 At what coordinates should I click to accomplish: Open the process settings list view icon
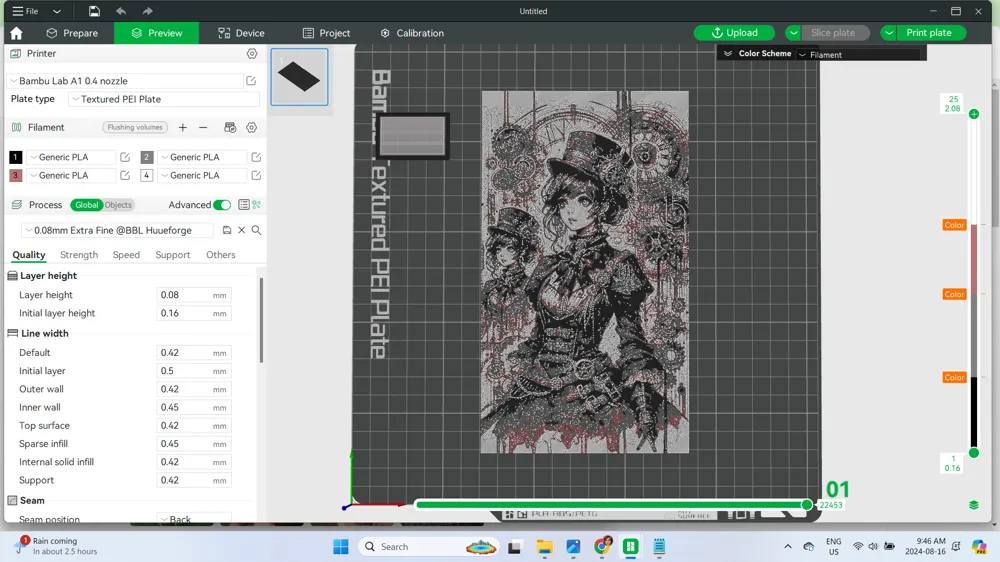244,205
